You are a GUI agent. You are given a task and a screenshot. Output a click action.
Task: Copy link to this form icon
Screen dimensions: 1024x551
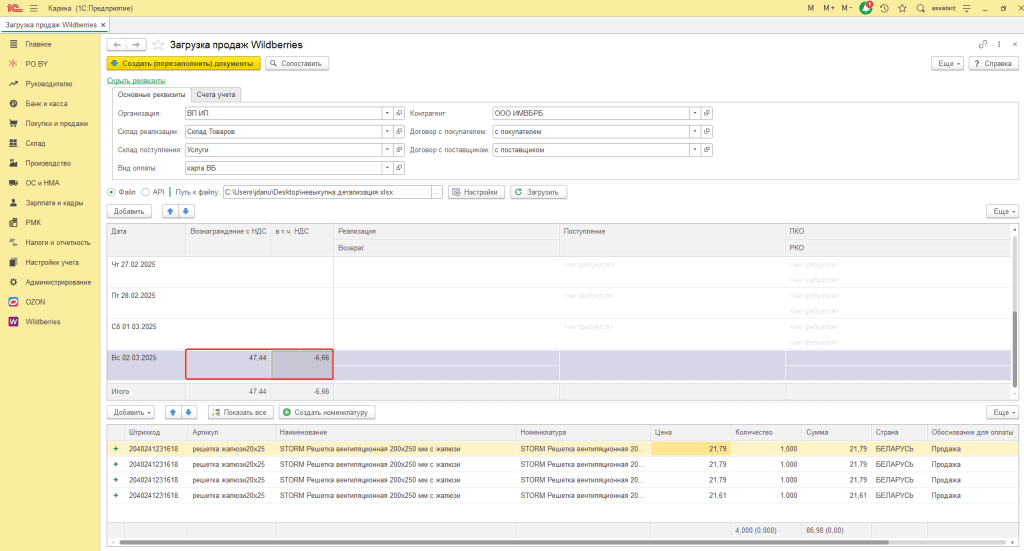982,44
